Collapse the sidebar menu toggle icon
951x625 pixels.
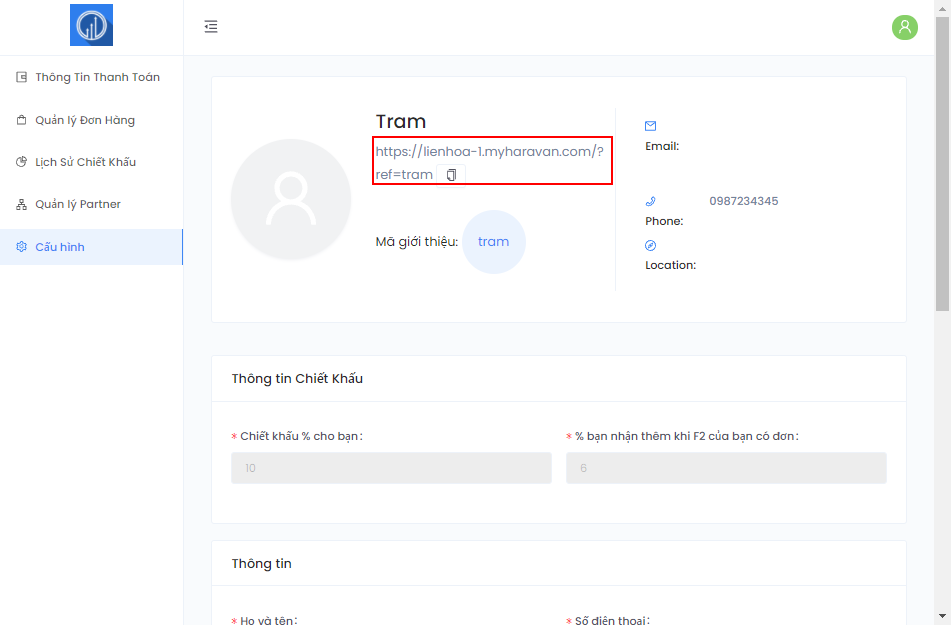(x=210, y=26)
